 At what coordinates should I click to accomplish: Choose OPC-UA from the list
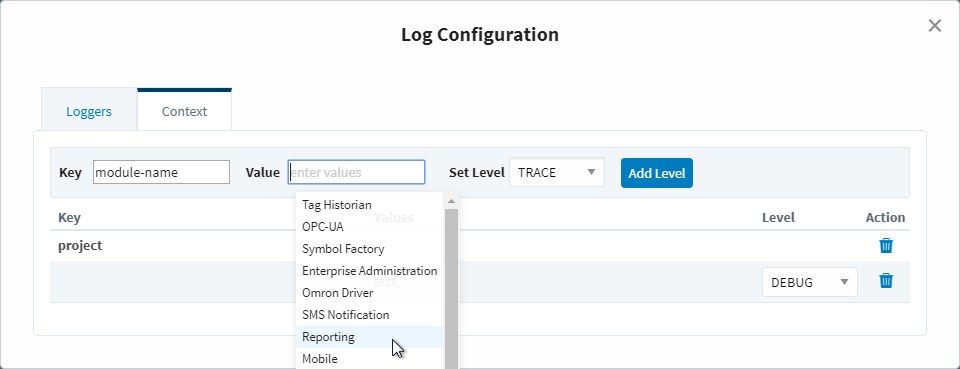370,226
